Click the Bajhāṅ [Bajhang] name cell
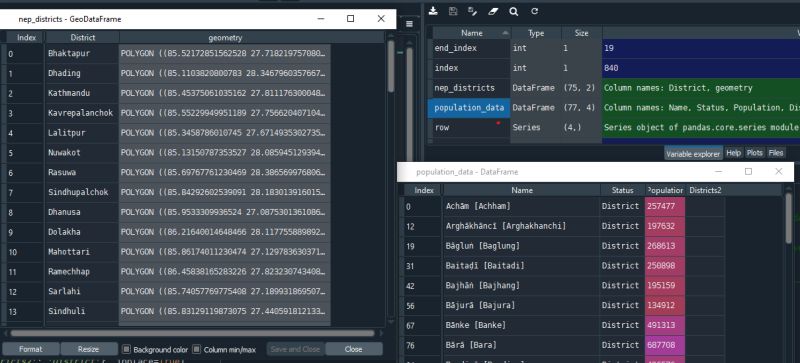 (x=521, y=285)
